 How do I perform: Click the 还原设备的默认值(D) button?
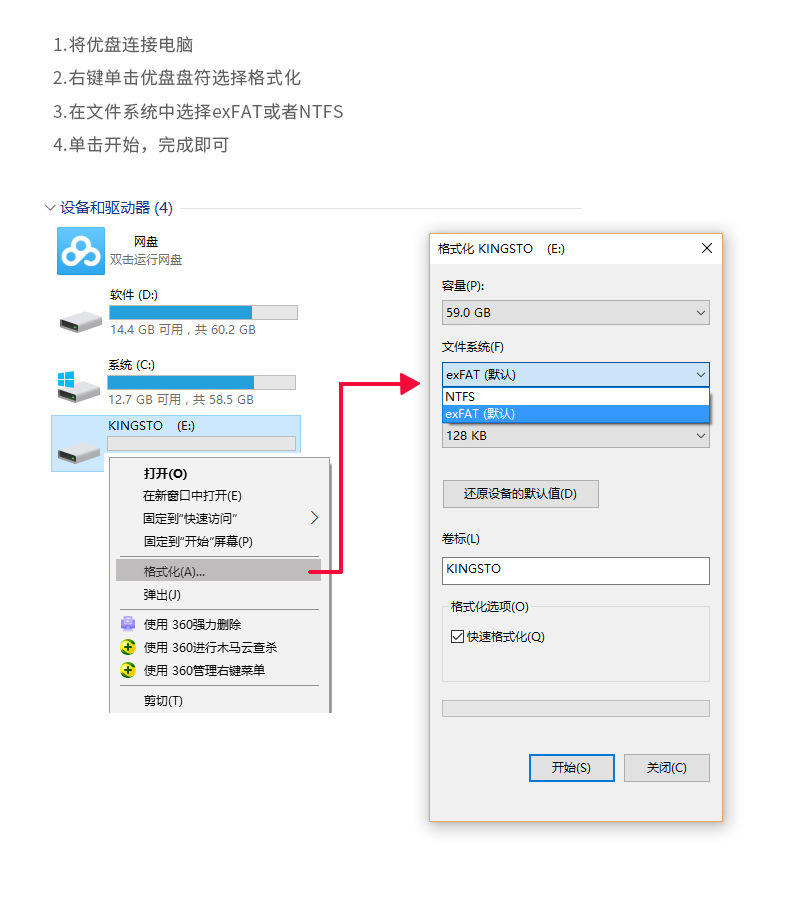(520, 494)
